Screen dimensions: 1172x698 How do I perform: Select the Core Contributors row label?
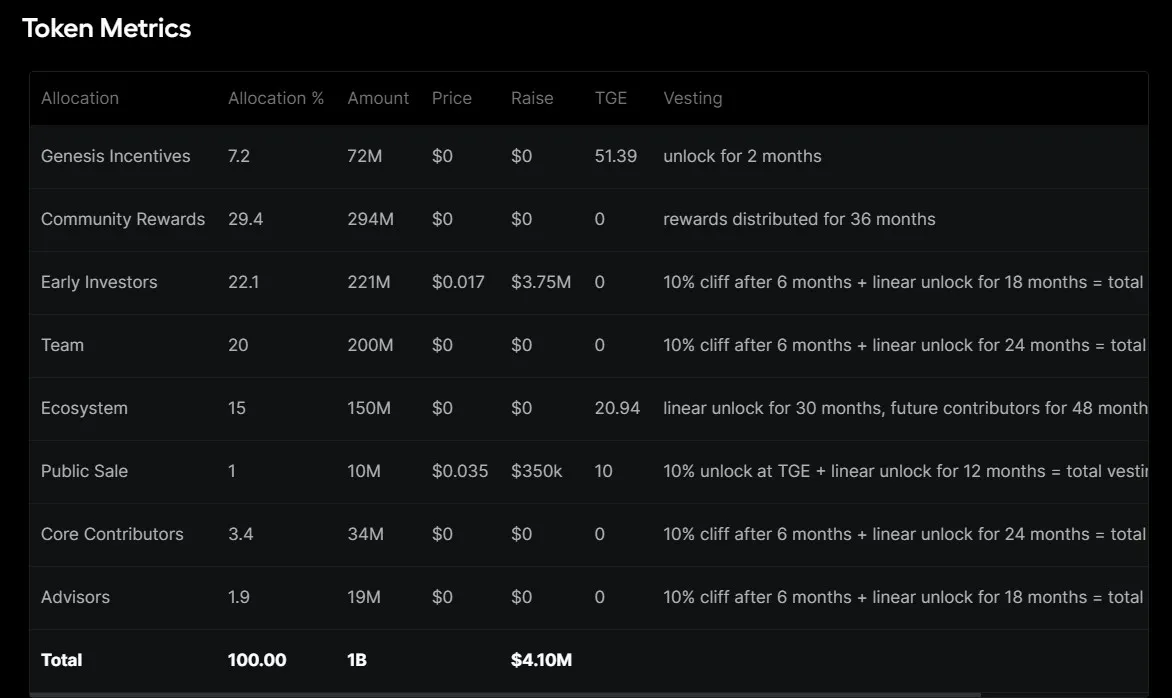click(112, 534)
